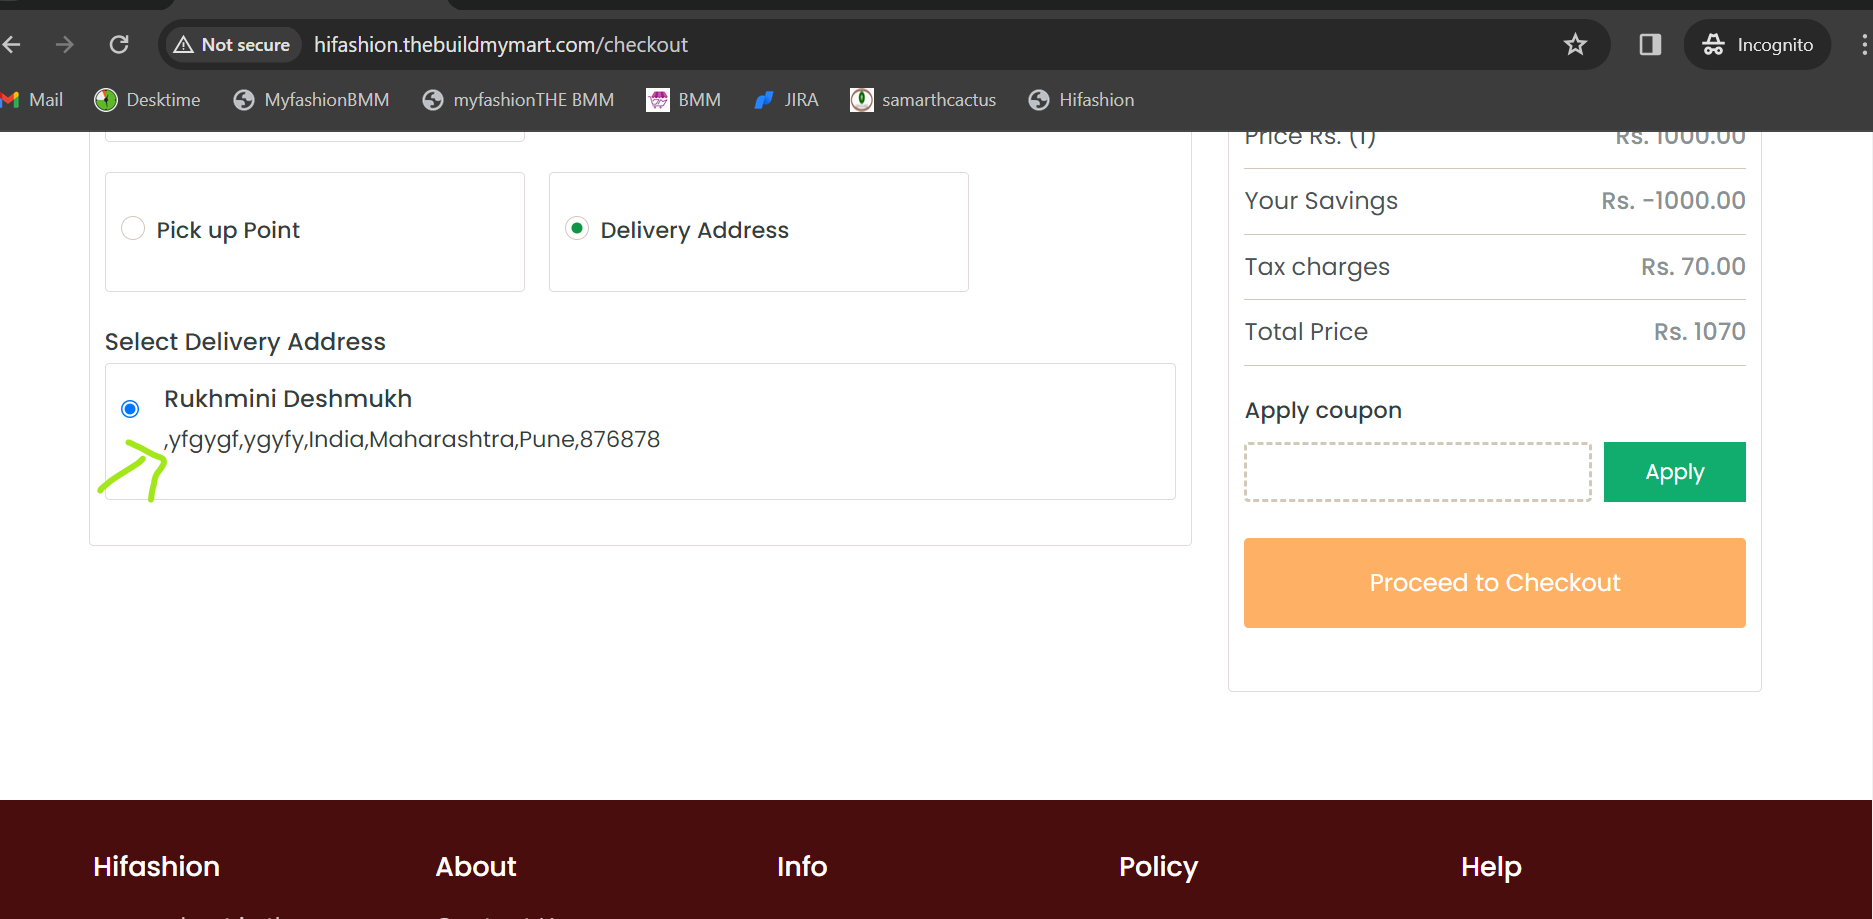
Task: Select the Pick up Point option
Action: pyautogui.click(x=133, y=229)
